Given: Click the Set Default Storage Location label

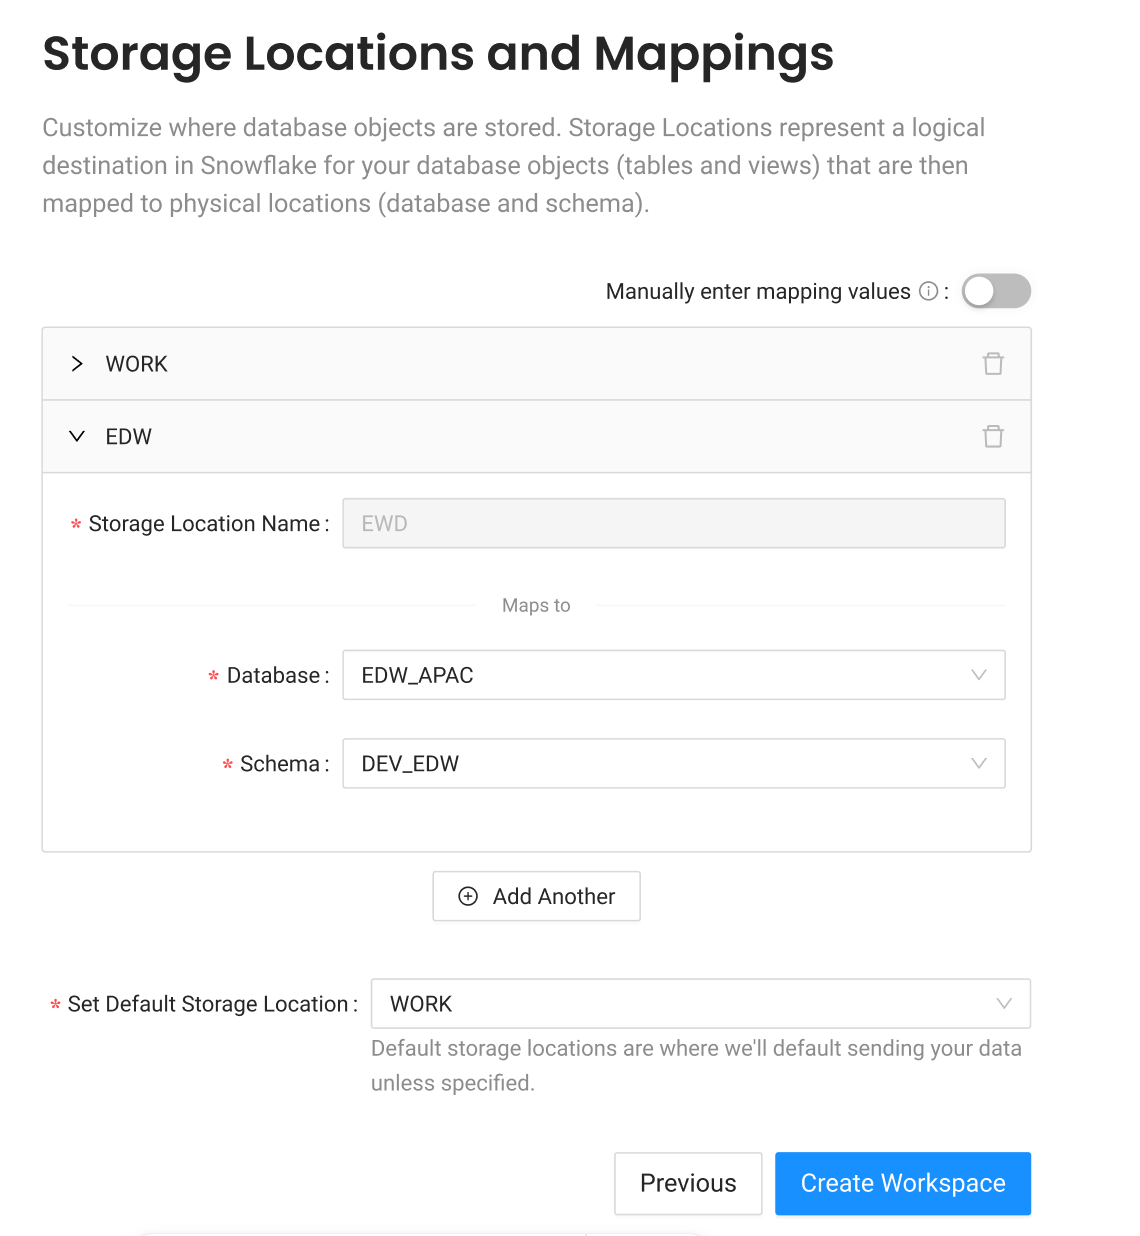Looking at the screenshot, I should (x=208, y=1004).
